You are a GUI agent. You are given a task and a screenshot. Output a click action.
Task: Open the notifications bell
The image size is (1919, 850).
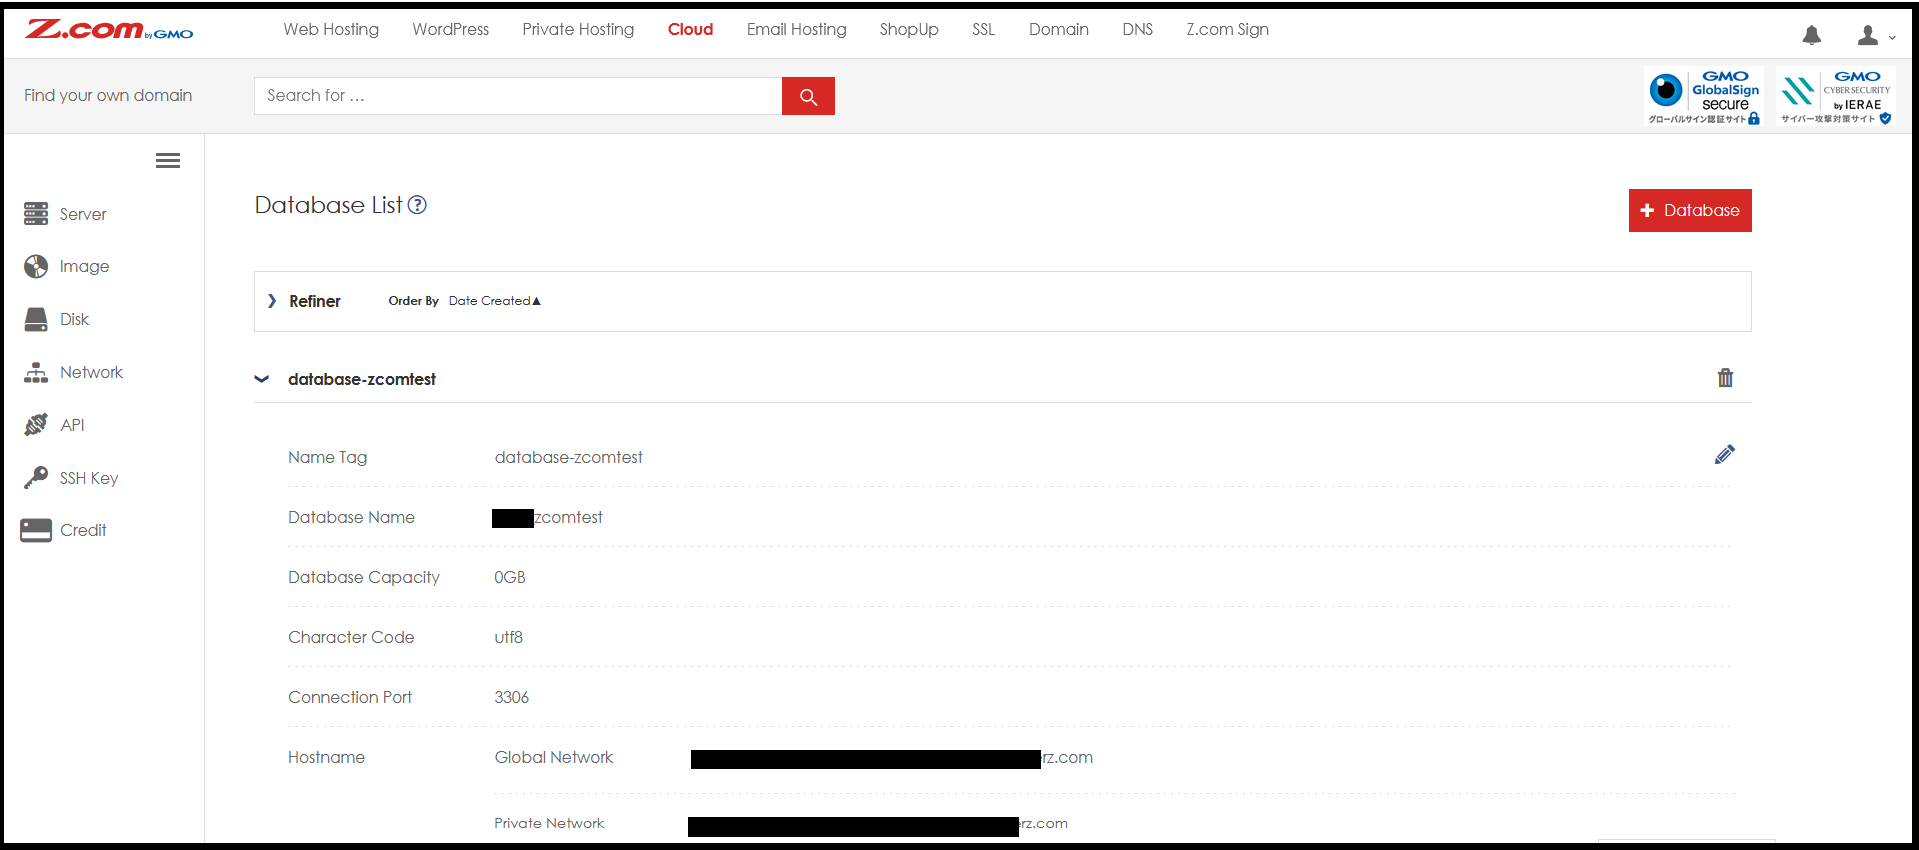point(1811,36)
